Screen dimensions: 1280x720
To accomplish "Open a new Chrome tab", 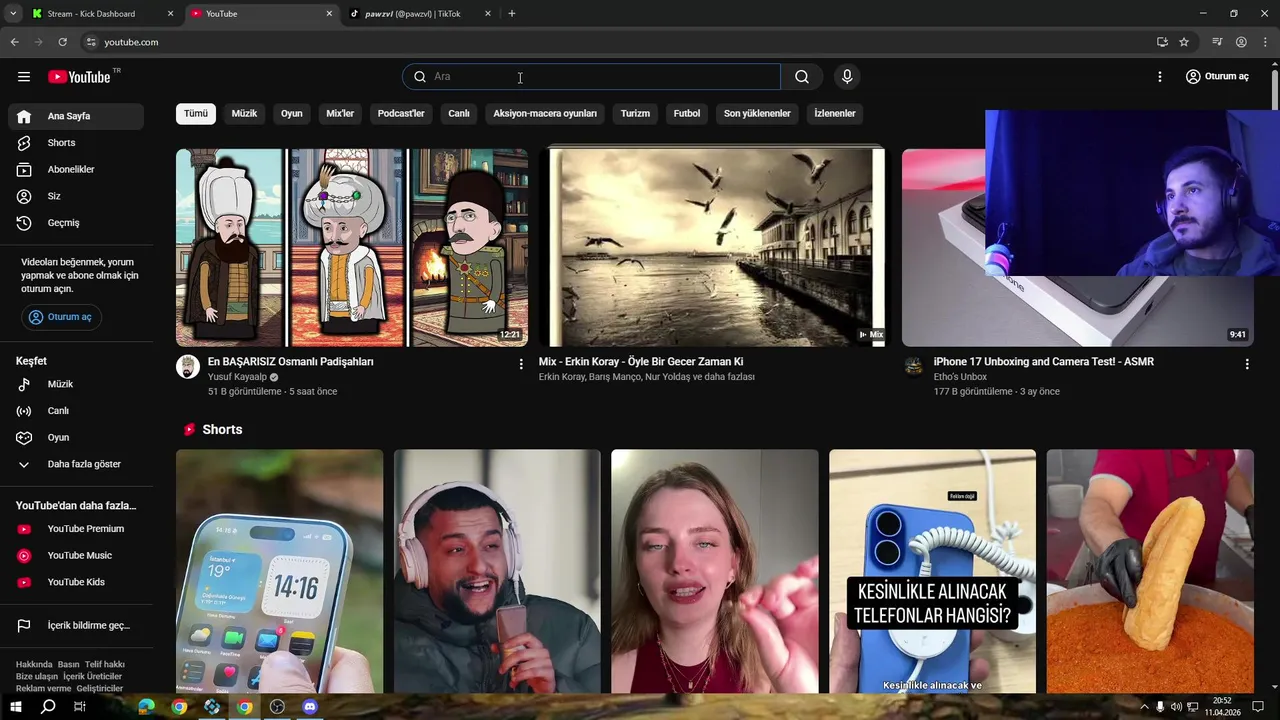I will pos(512,14).
